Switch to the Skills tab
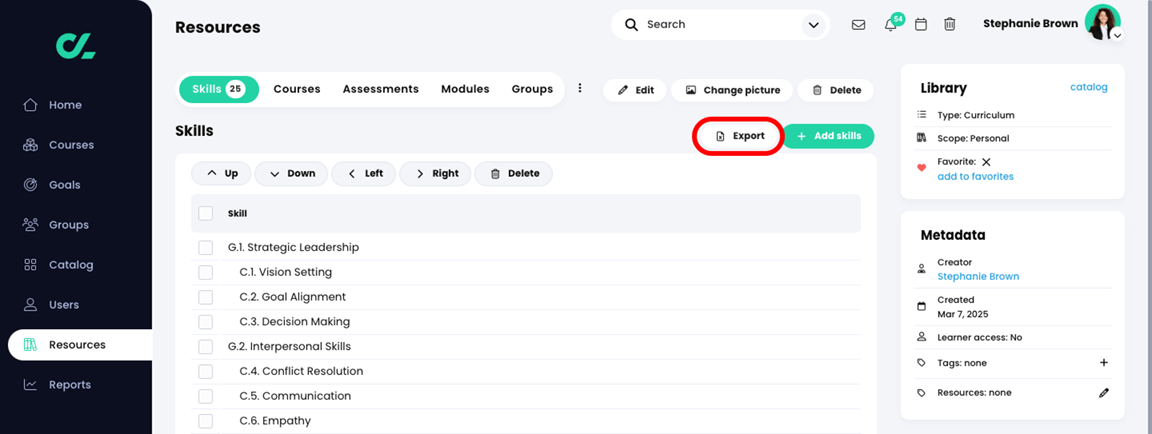Image resolution: width=1152 pixels, height=434 pixels. 218,90
